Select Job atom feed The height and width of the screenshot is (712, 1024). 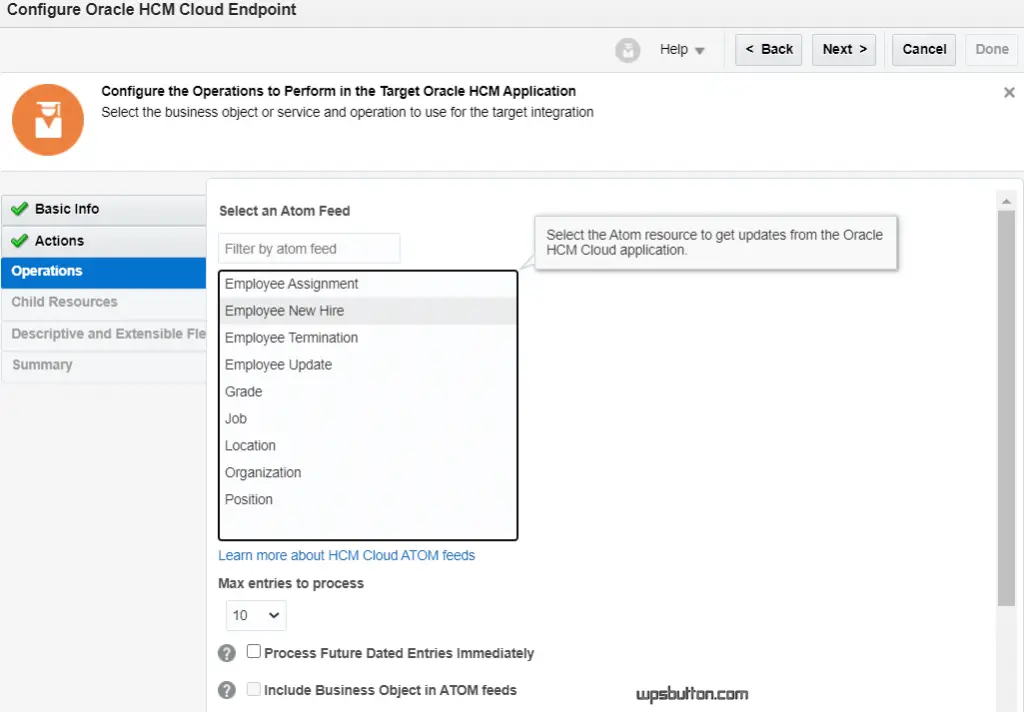pos(368,419)
